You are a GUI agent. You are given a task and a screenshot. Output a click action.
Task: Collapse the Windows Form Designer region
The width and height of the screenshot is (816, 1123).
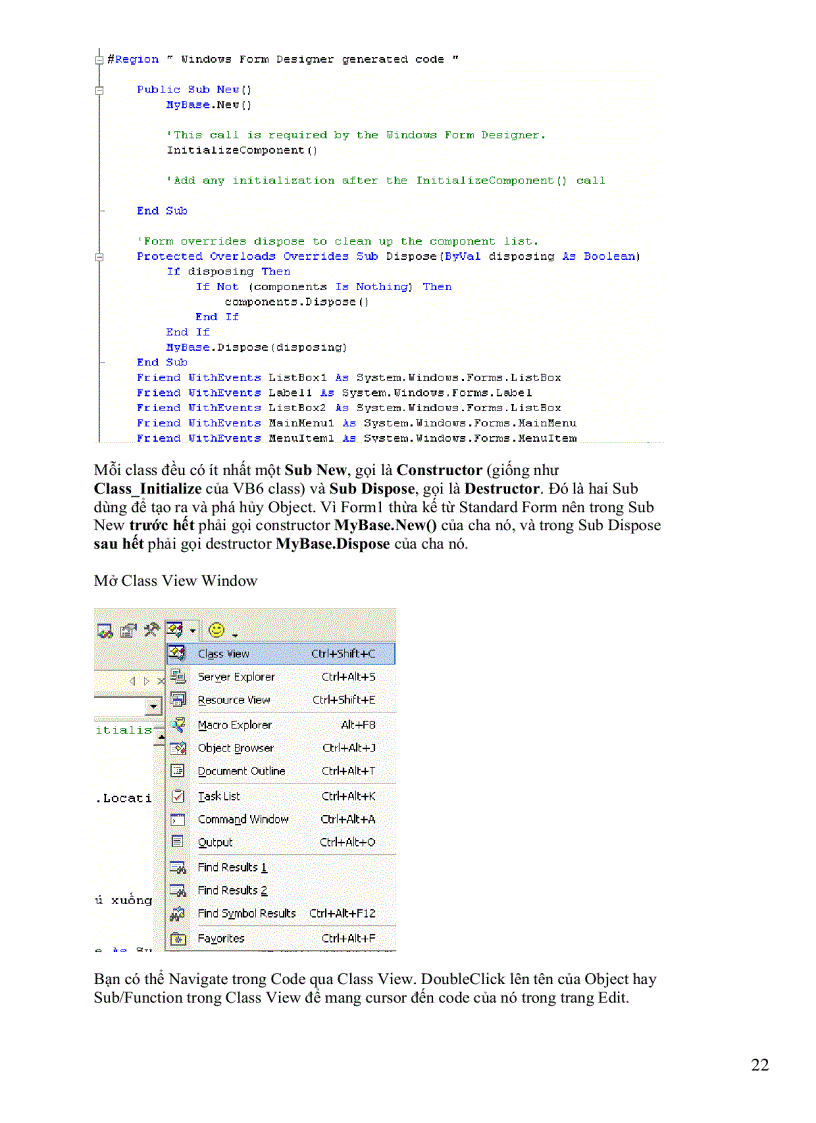coord(99,59)
